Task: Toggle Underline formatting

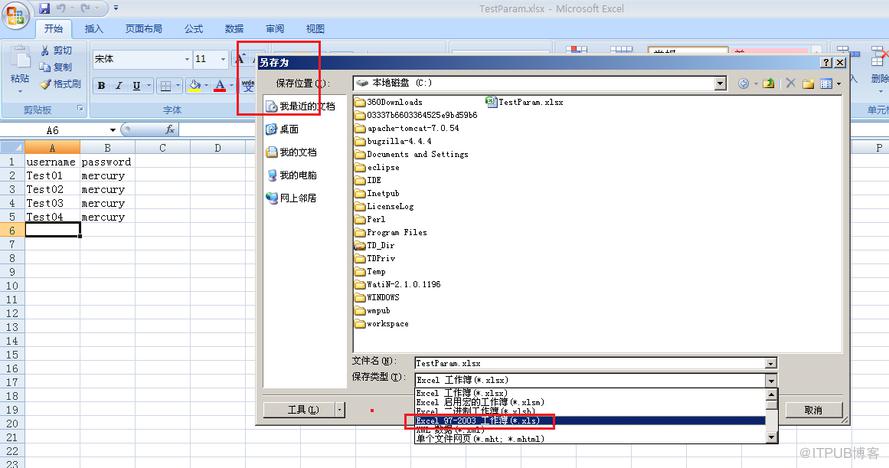Action: point(136,86)
